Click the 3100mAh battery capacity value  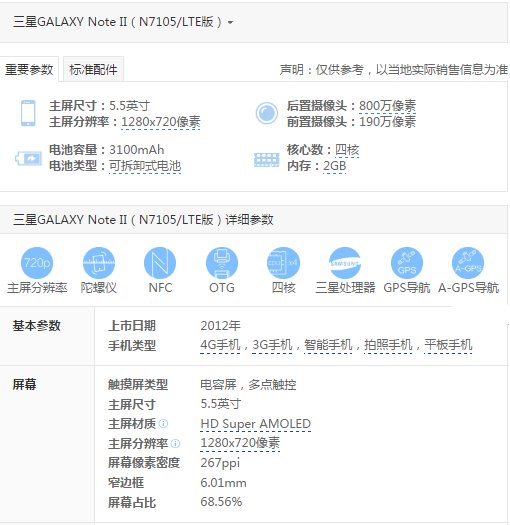[x=137, y=150]
